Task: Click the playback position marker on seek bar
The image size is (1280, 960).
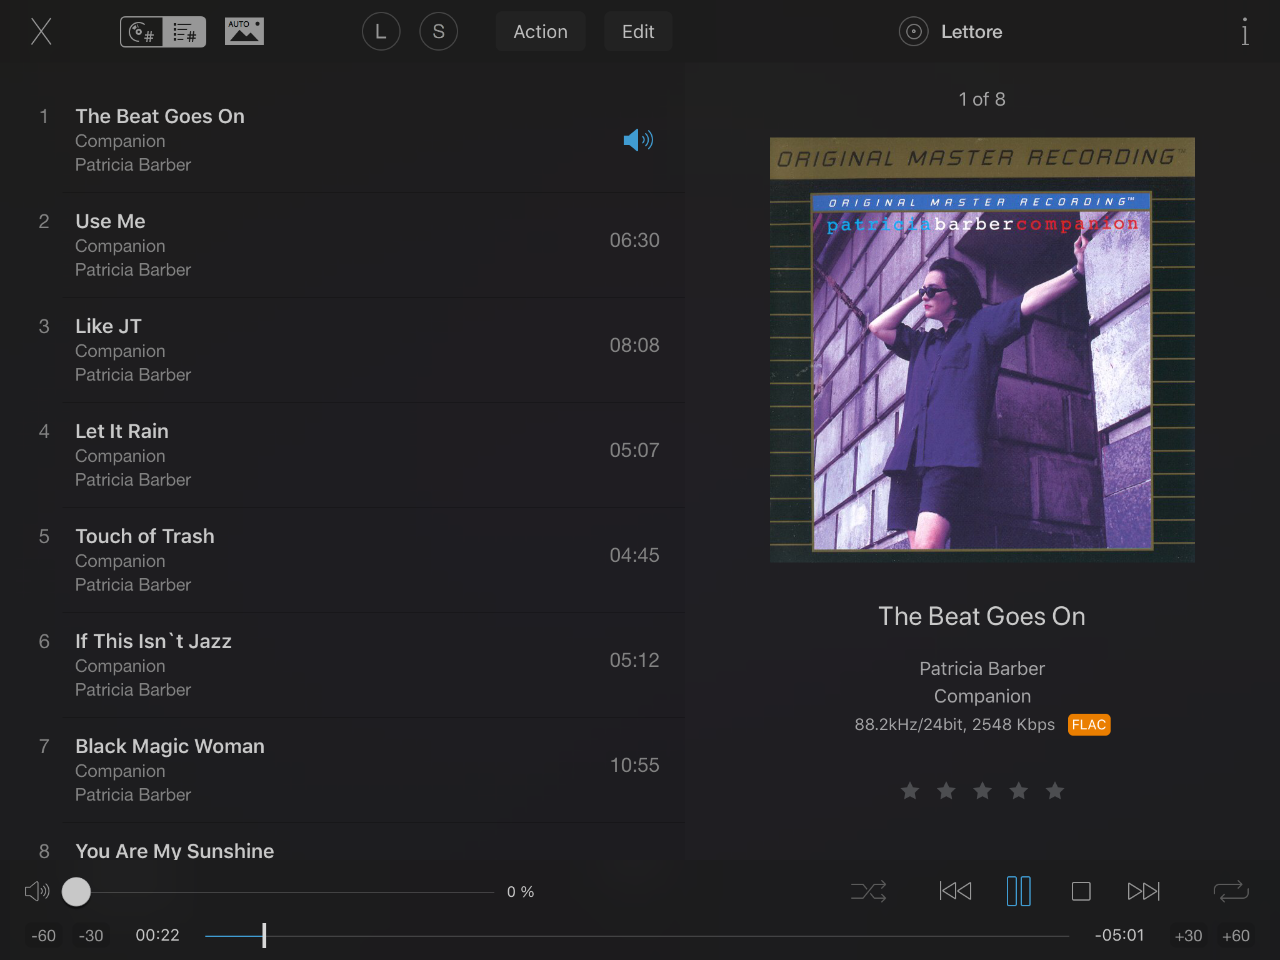Action: 264,935
